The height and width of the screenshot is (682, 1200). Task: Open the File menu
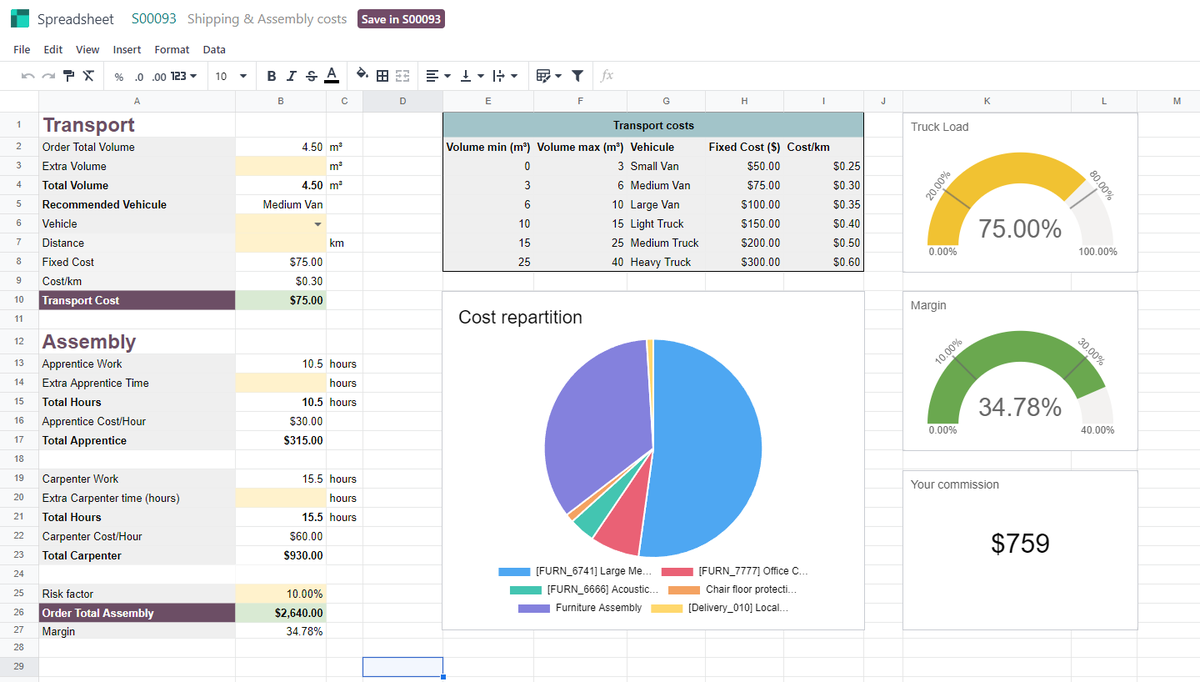[x=21, y=49]
